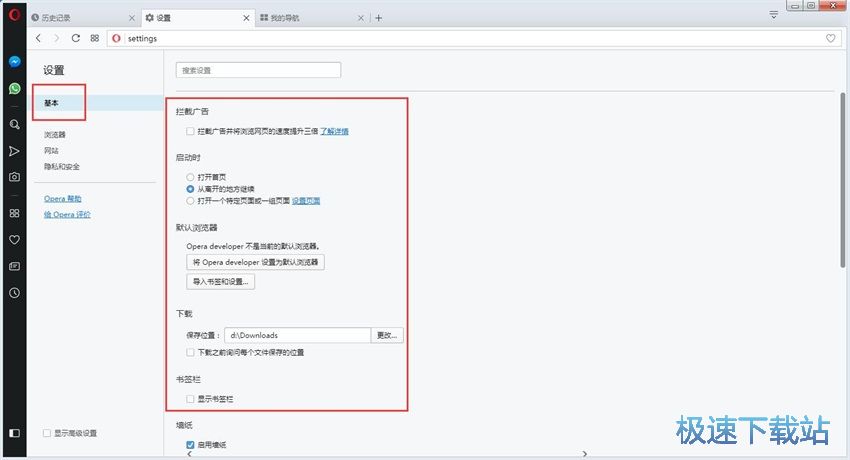
Task: Focus the 搜索设置 search field
Action: [x=259, y=70]
